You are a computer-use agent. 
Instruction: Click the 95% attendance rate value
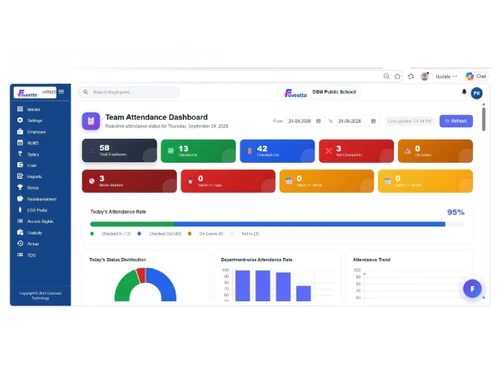click(456, 212)
